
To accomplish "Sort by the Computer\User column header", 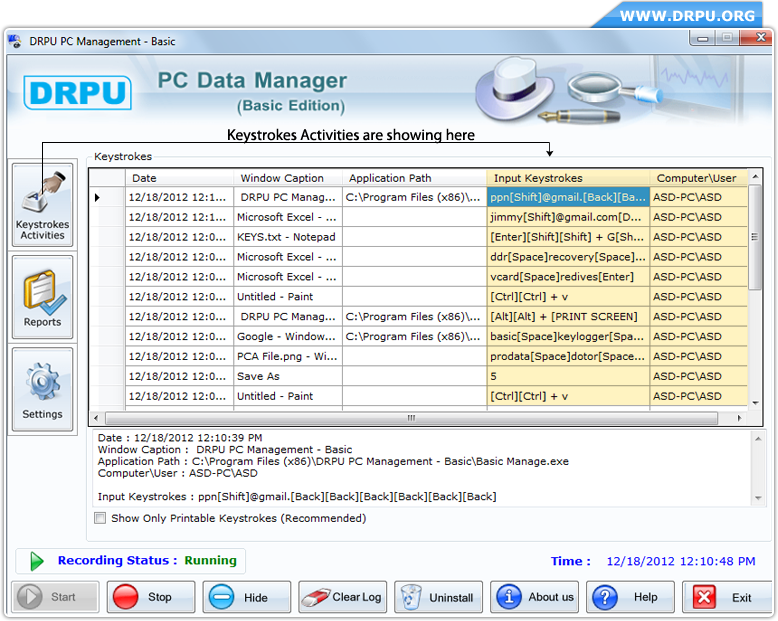I will (x=699, y=178).
